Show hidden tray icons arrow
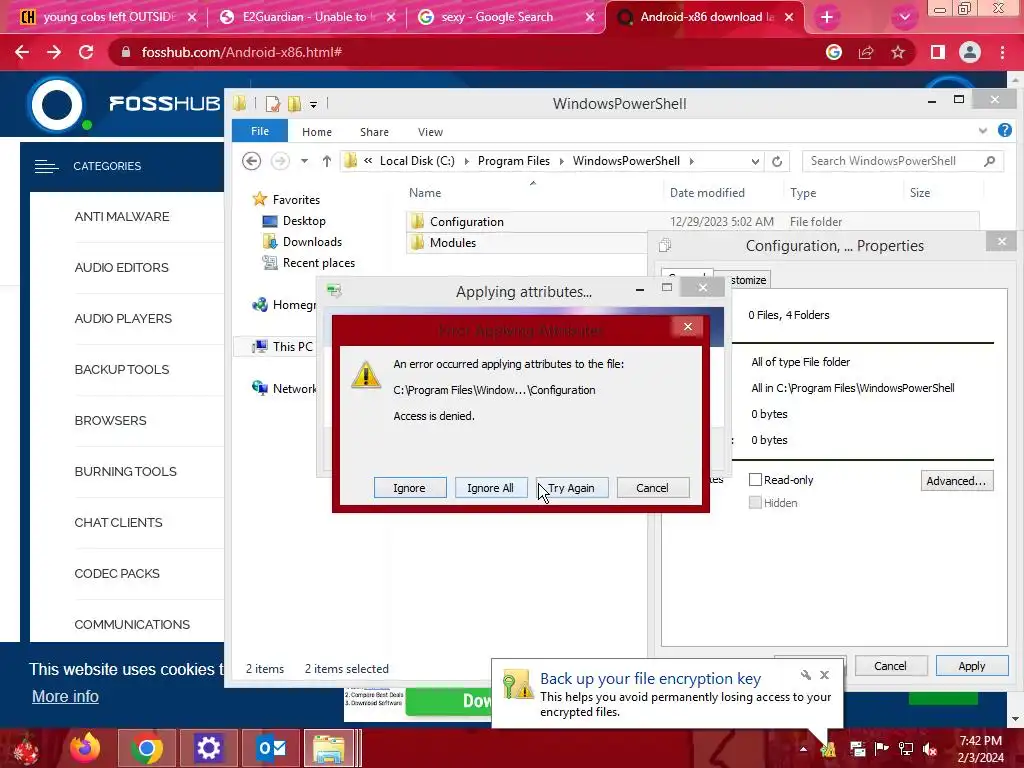Viewport: 1024px width, 768px height. click(x=803, y=749)
